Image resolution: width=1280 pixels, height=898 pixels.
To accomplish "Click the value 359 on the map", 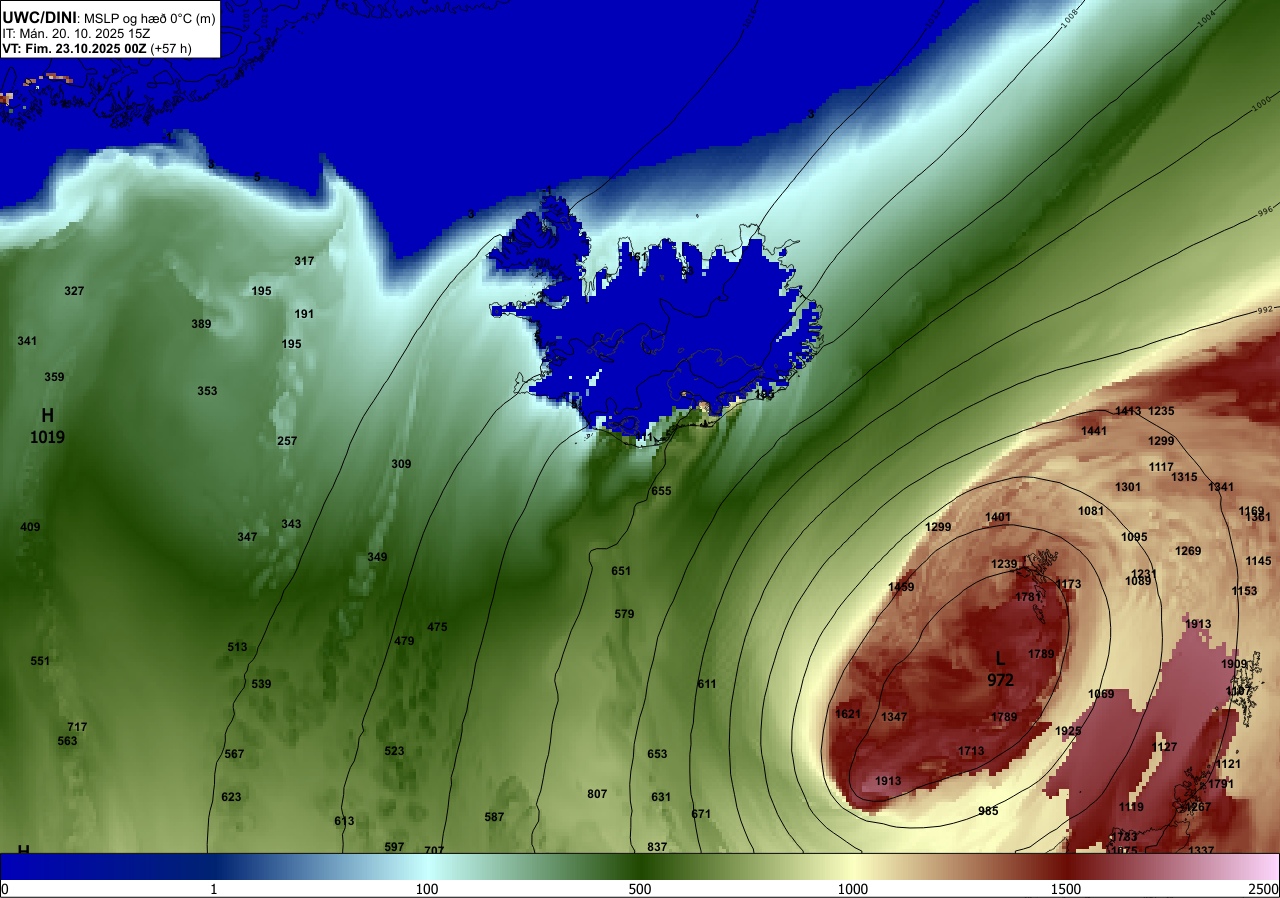I will 54,377.
